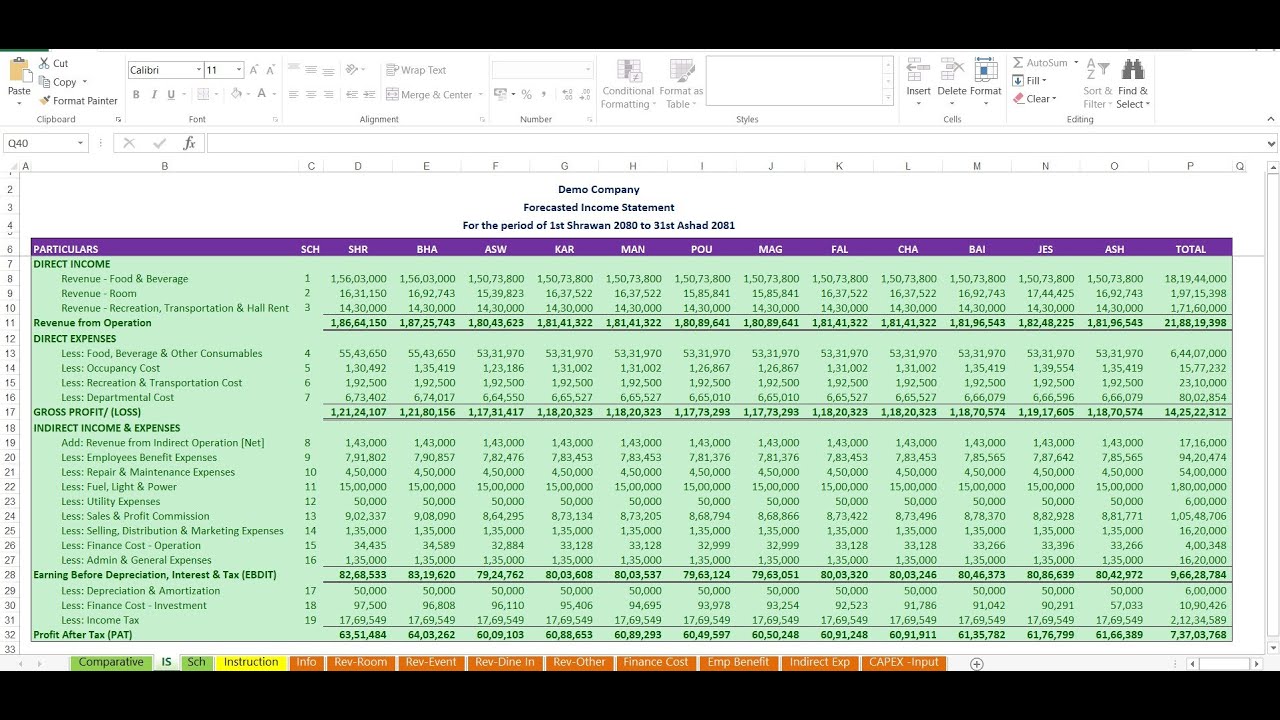1280x720 pixels.
Task: Click the Increase Indent icon
Action: click(370, 95)
